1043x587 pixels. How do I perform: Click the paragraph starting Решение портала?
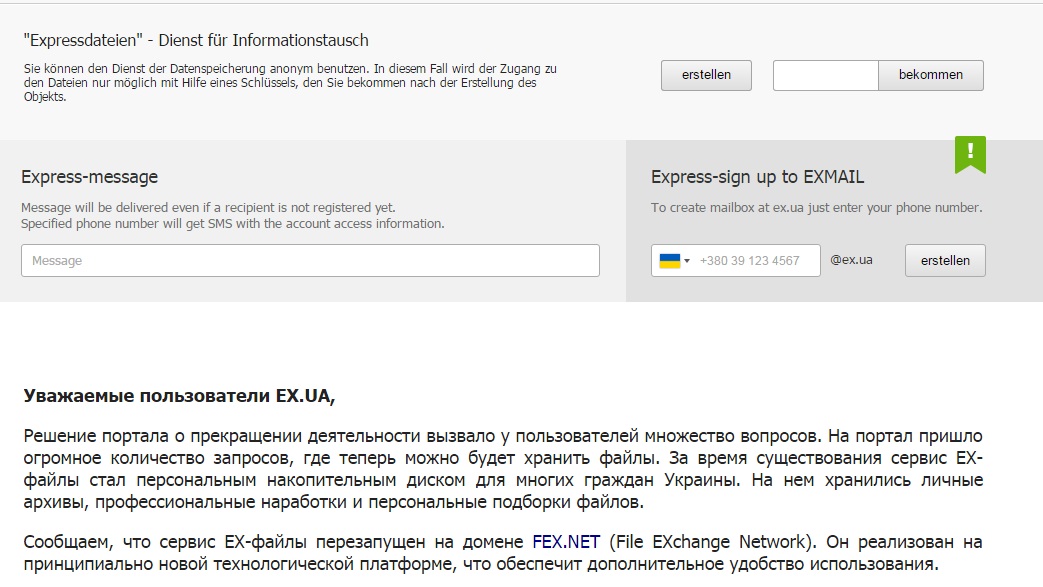click(503, 469)
